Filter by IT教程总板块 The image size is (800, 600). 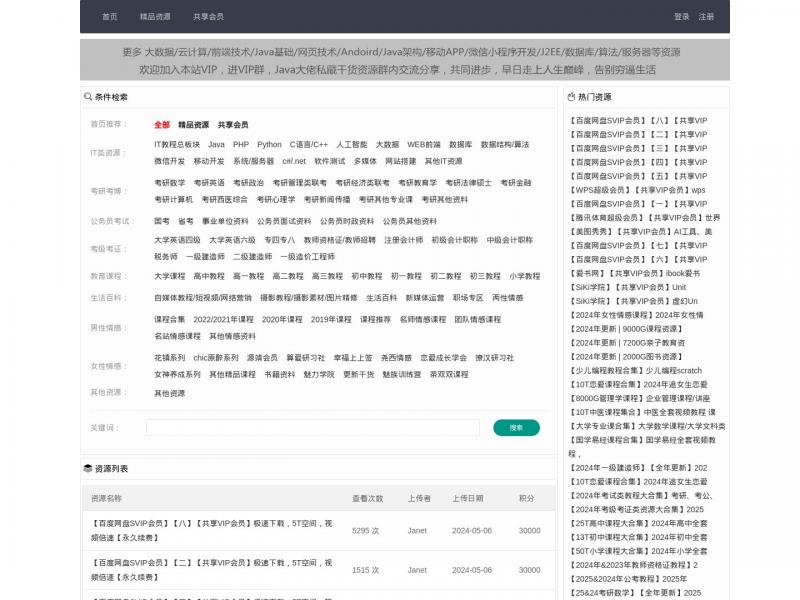coord(177,144)
